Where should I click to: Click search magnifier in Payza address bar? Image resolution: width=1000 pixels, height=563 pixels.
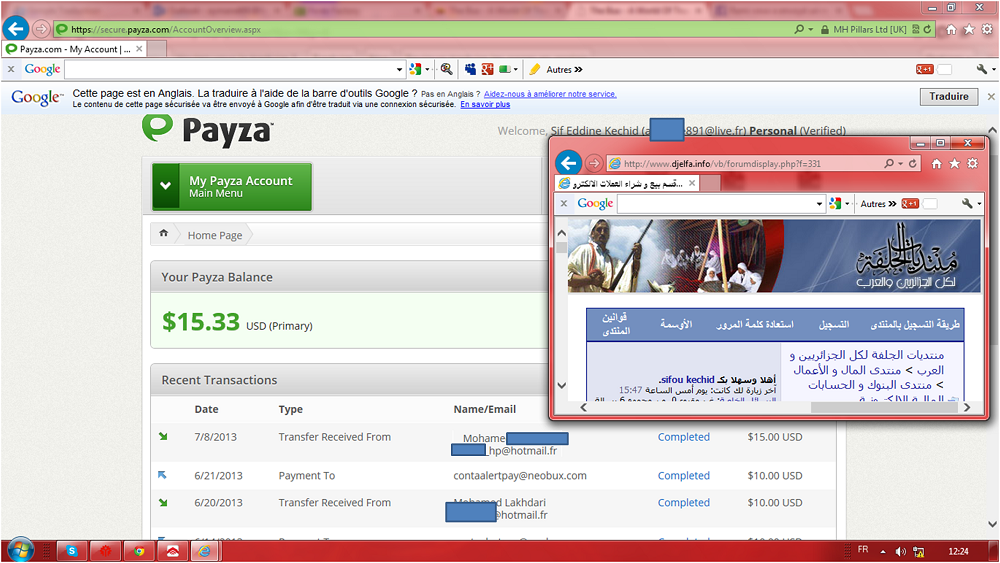click(798, 29)
